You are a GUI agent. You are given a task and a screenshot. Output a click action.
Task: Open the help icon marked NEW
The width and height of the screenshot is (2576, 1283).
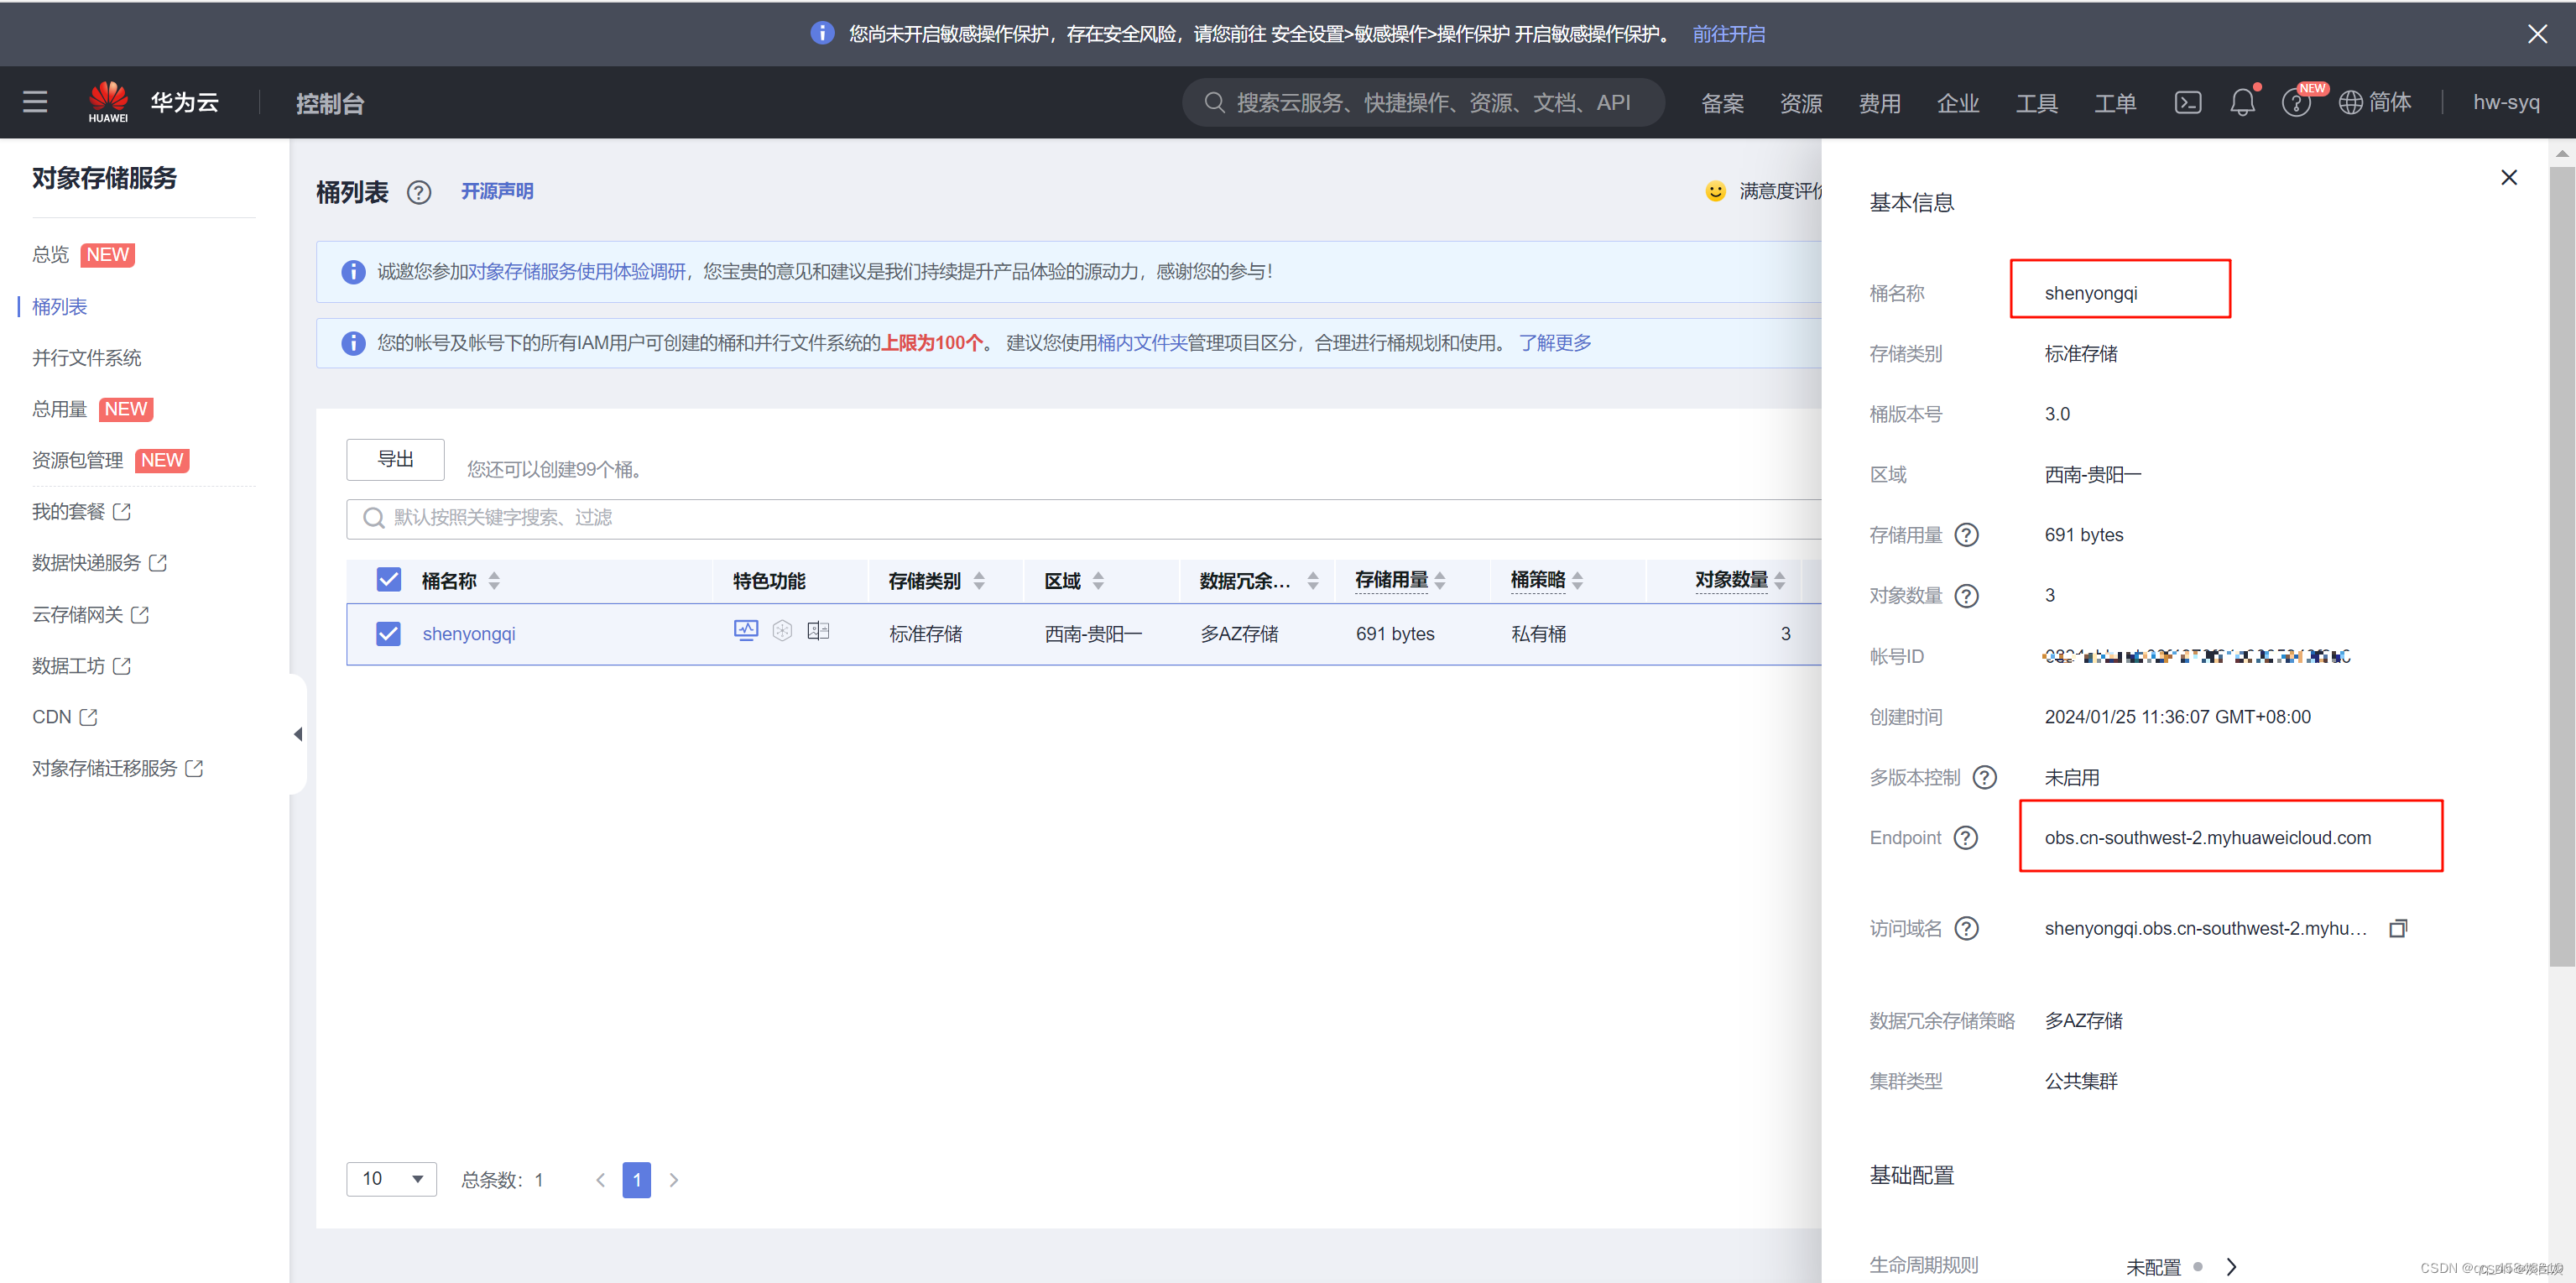click(2295, 103)
